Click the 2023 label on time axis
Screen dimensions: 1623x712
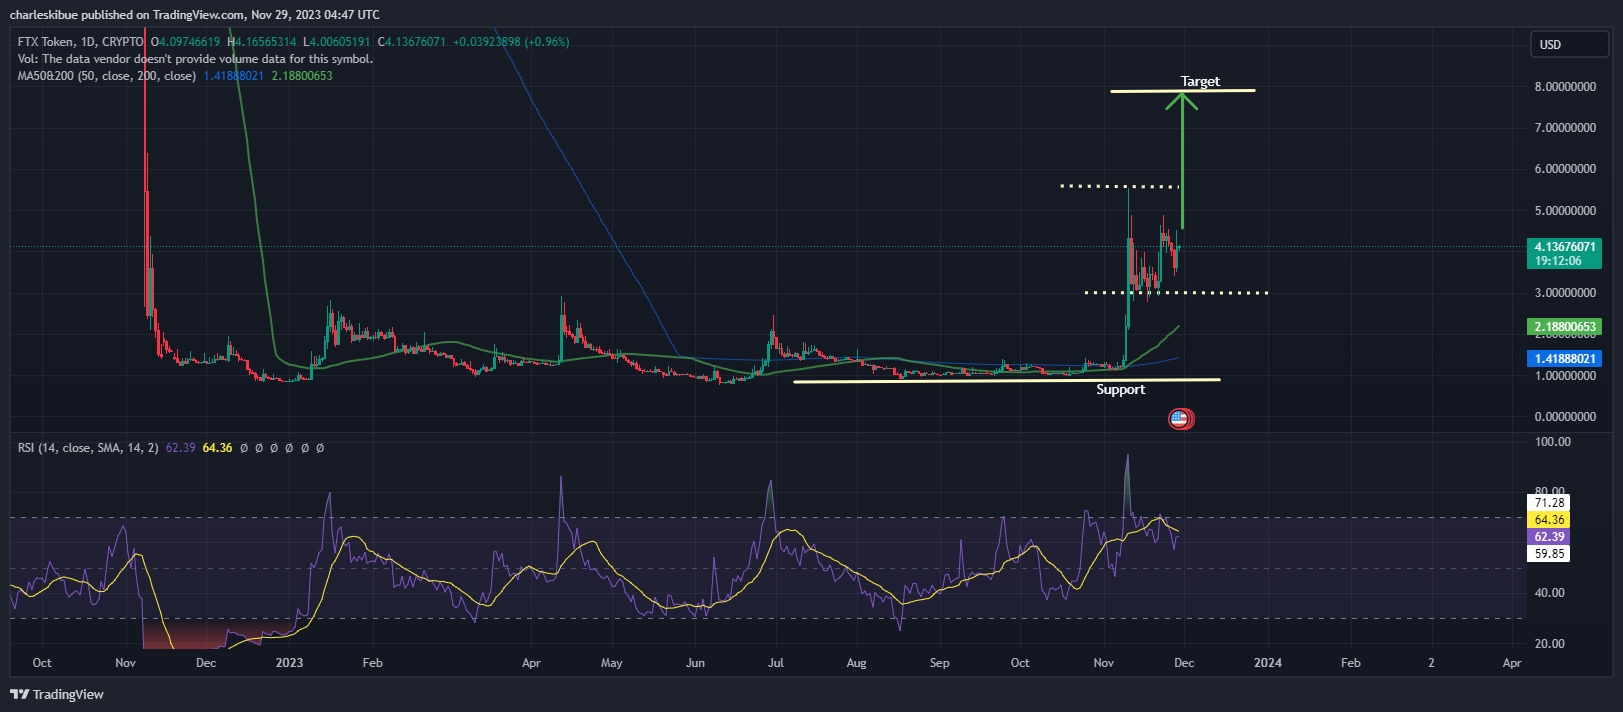(x=289, y=663)
